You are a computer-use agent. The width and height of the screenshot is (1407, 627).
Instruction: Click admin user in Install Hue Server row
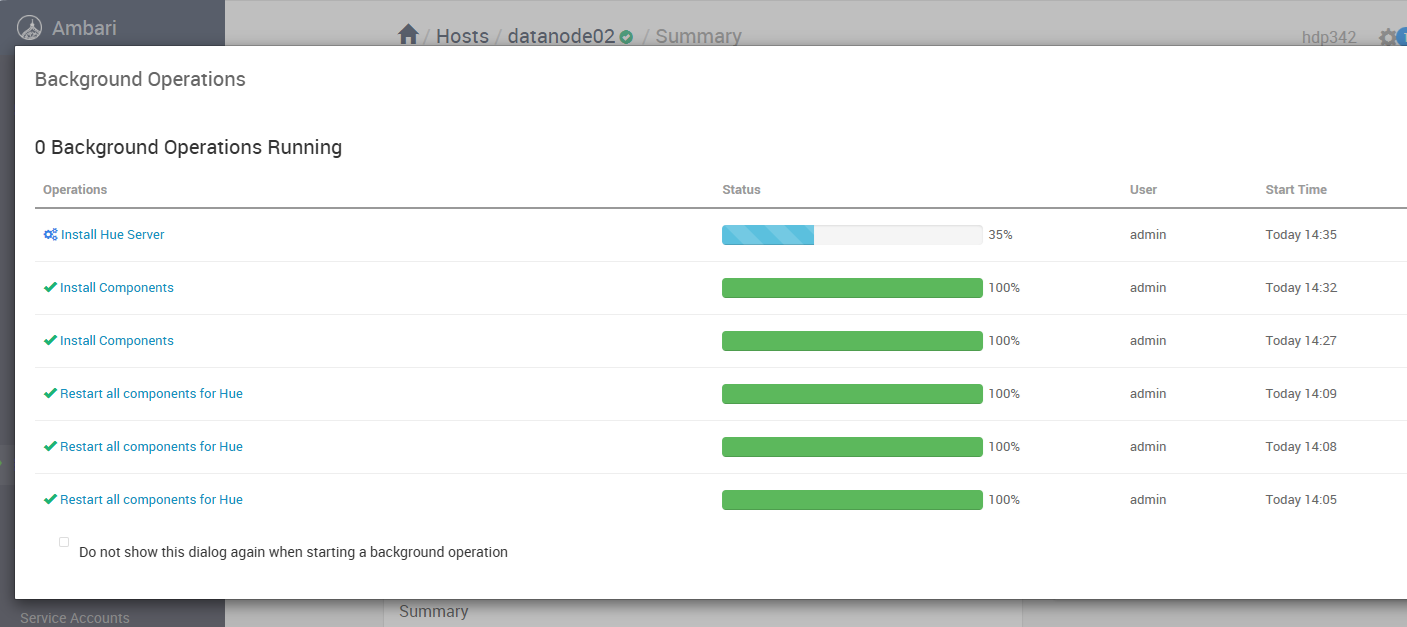pos(1148,235)
